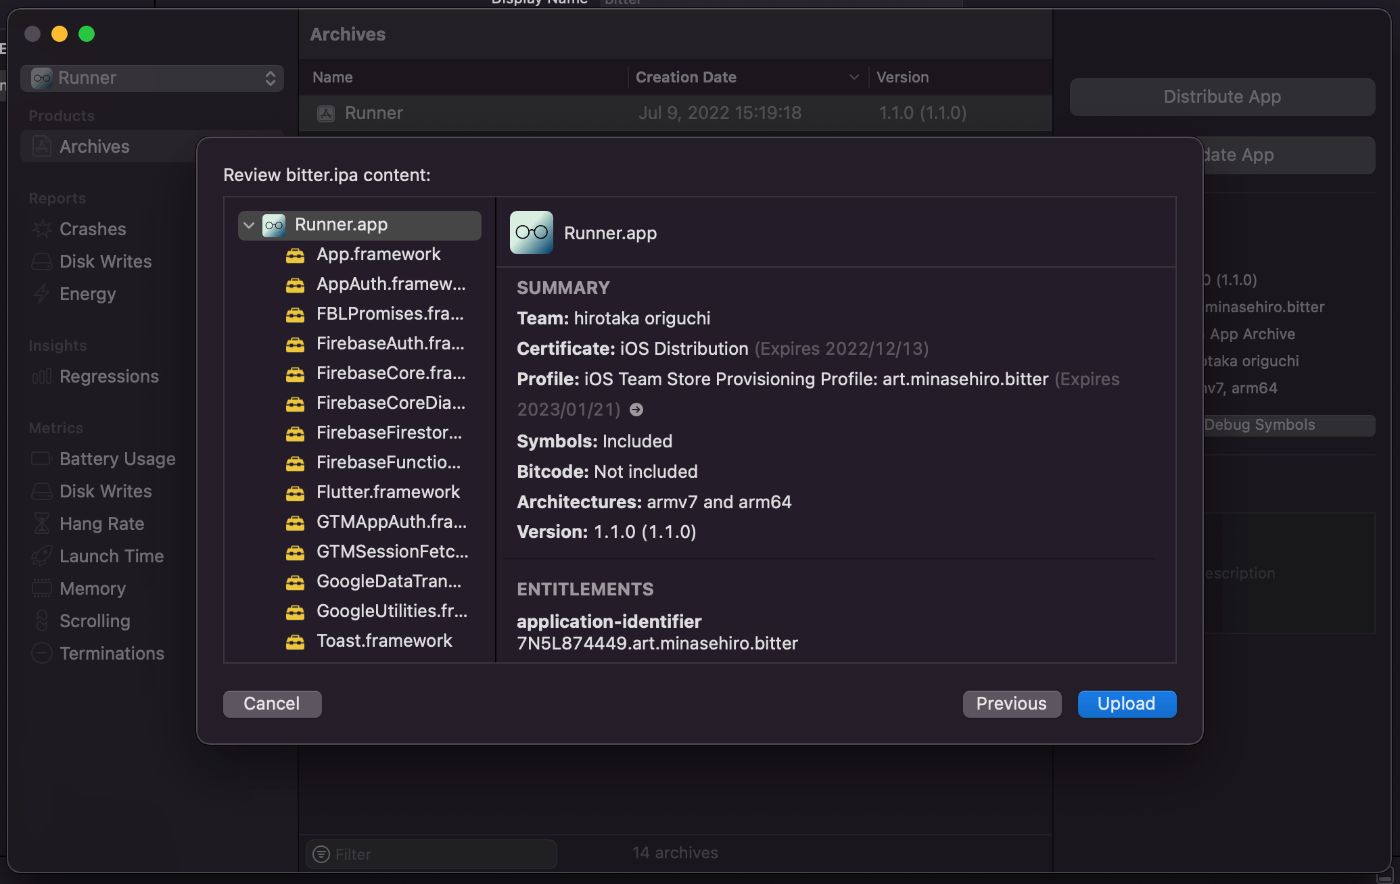
Task: Click the Runner.app icon in tree
Action: 274,225
